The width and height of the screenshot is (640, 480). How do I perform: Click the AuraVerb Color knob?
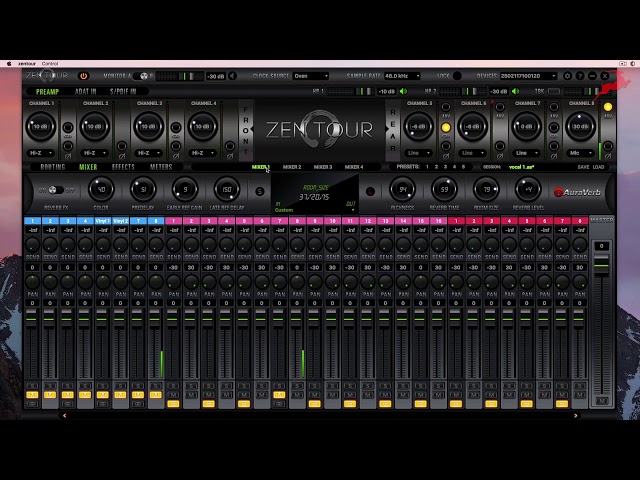101,189
